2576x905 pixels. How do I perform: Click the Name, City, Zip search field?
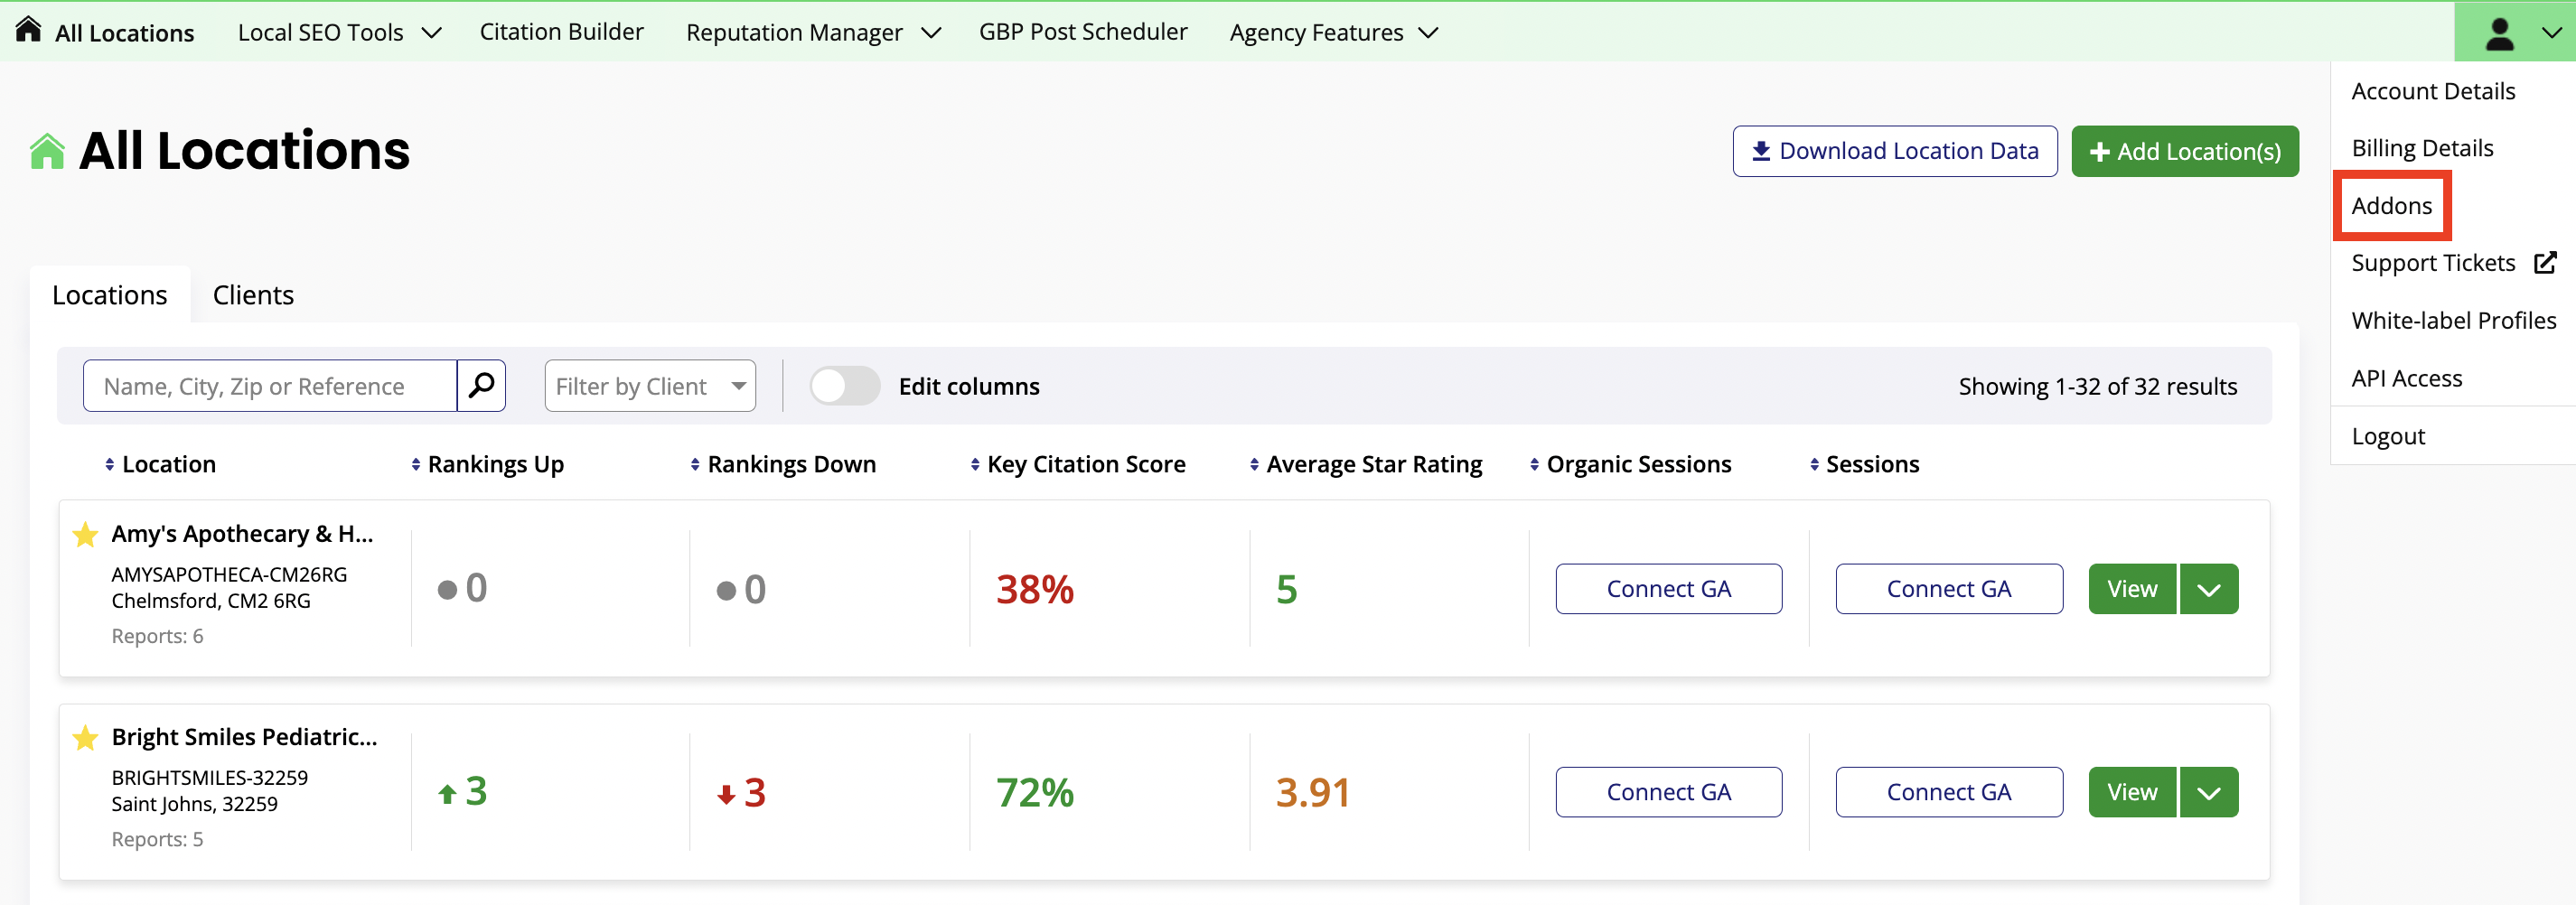270,386
